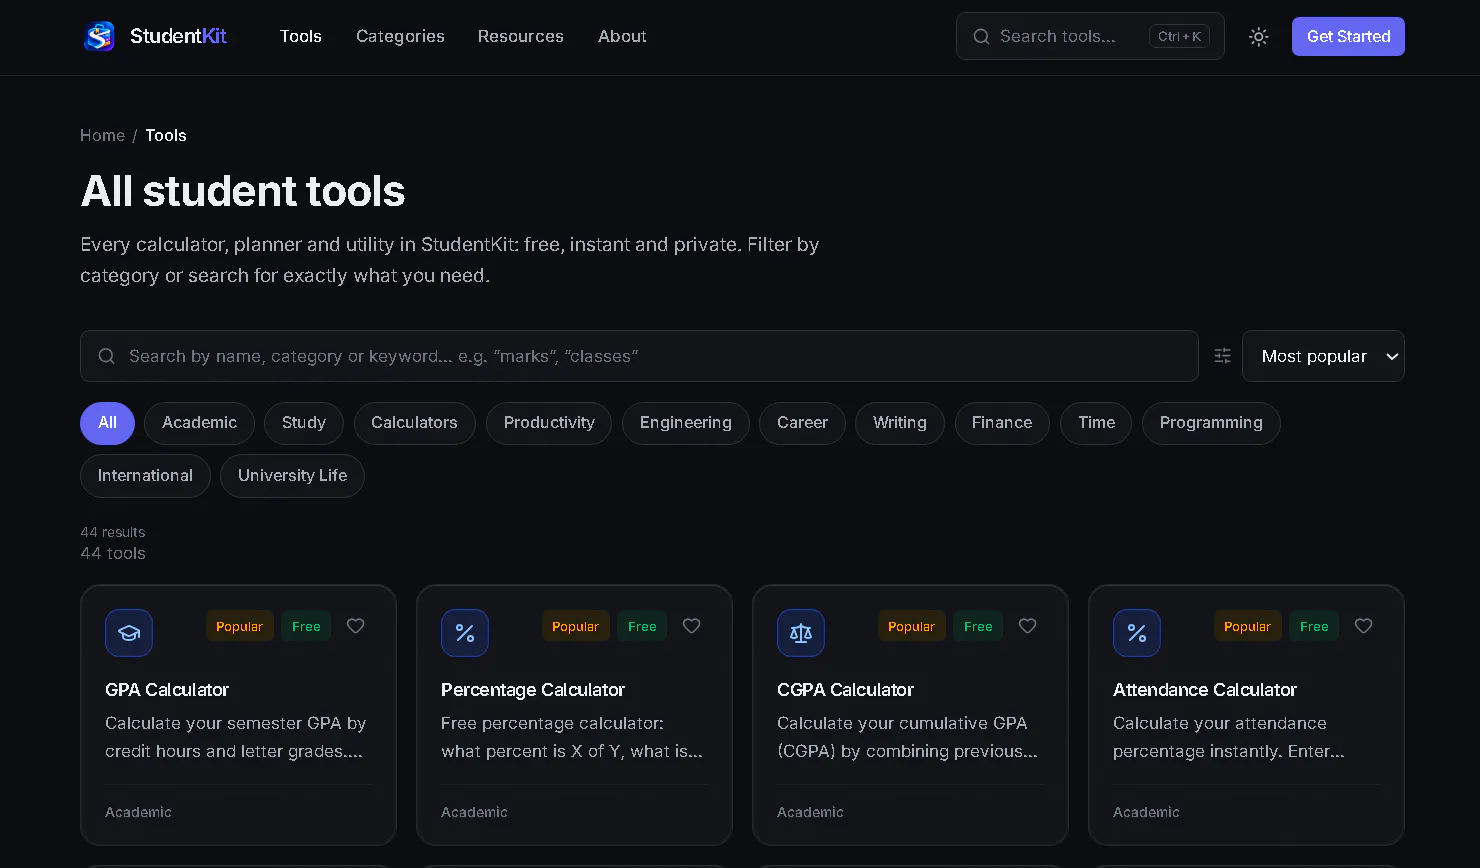Click the Free badge on Percentage Calculator
1480x868 pixels.
coord(642,626)
